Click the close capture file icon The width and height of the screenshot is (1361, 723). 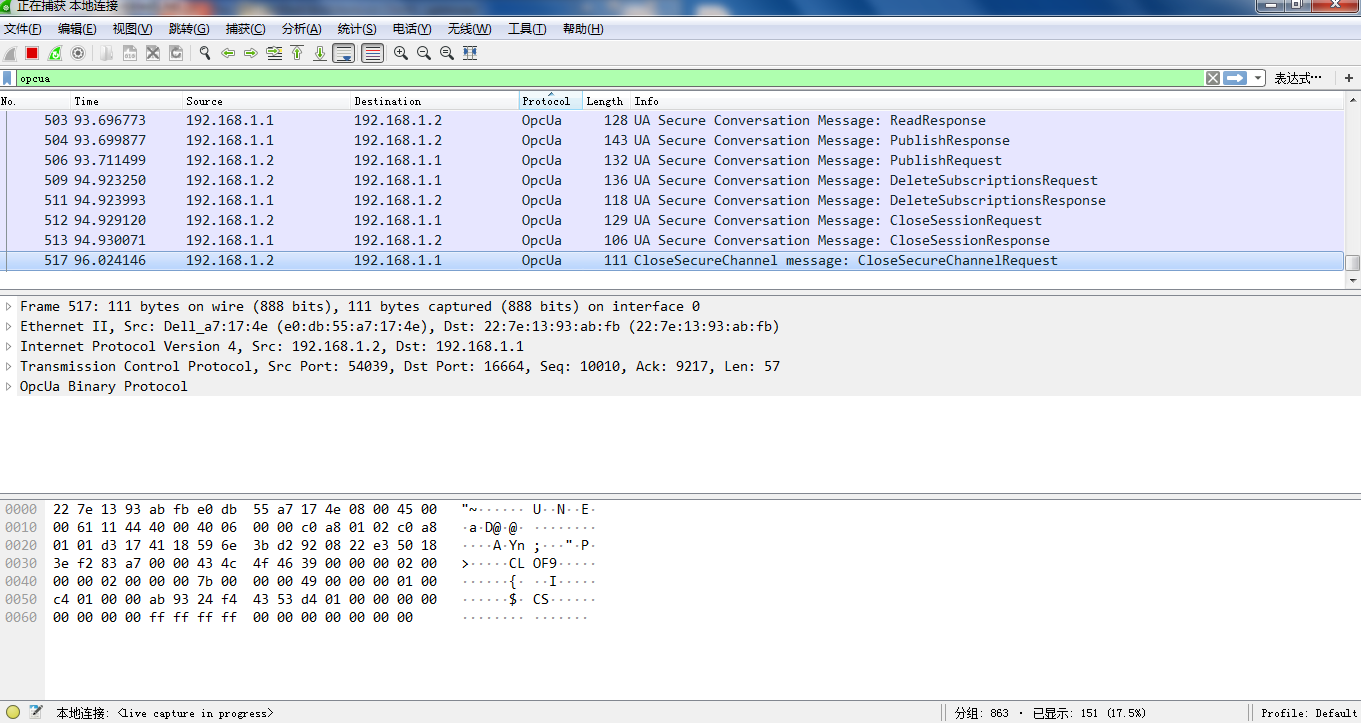click(x=153, y=53)
